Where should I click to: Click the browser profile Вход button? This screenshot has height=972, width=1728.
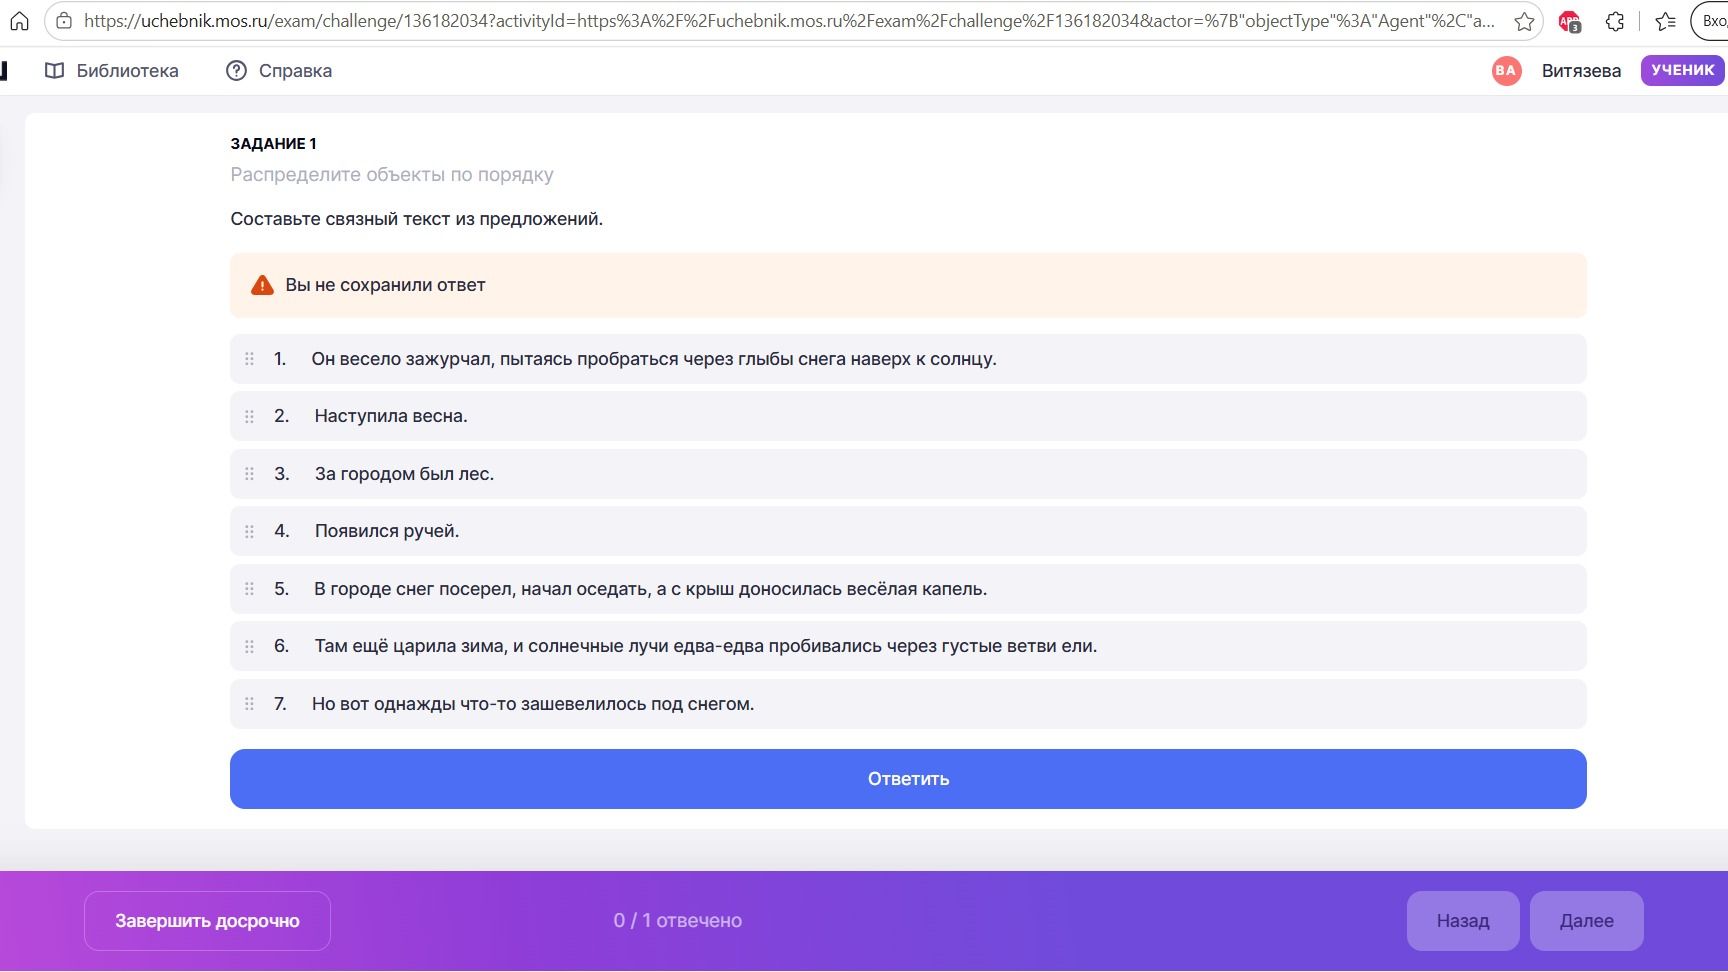(1711, 21)
